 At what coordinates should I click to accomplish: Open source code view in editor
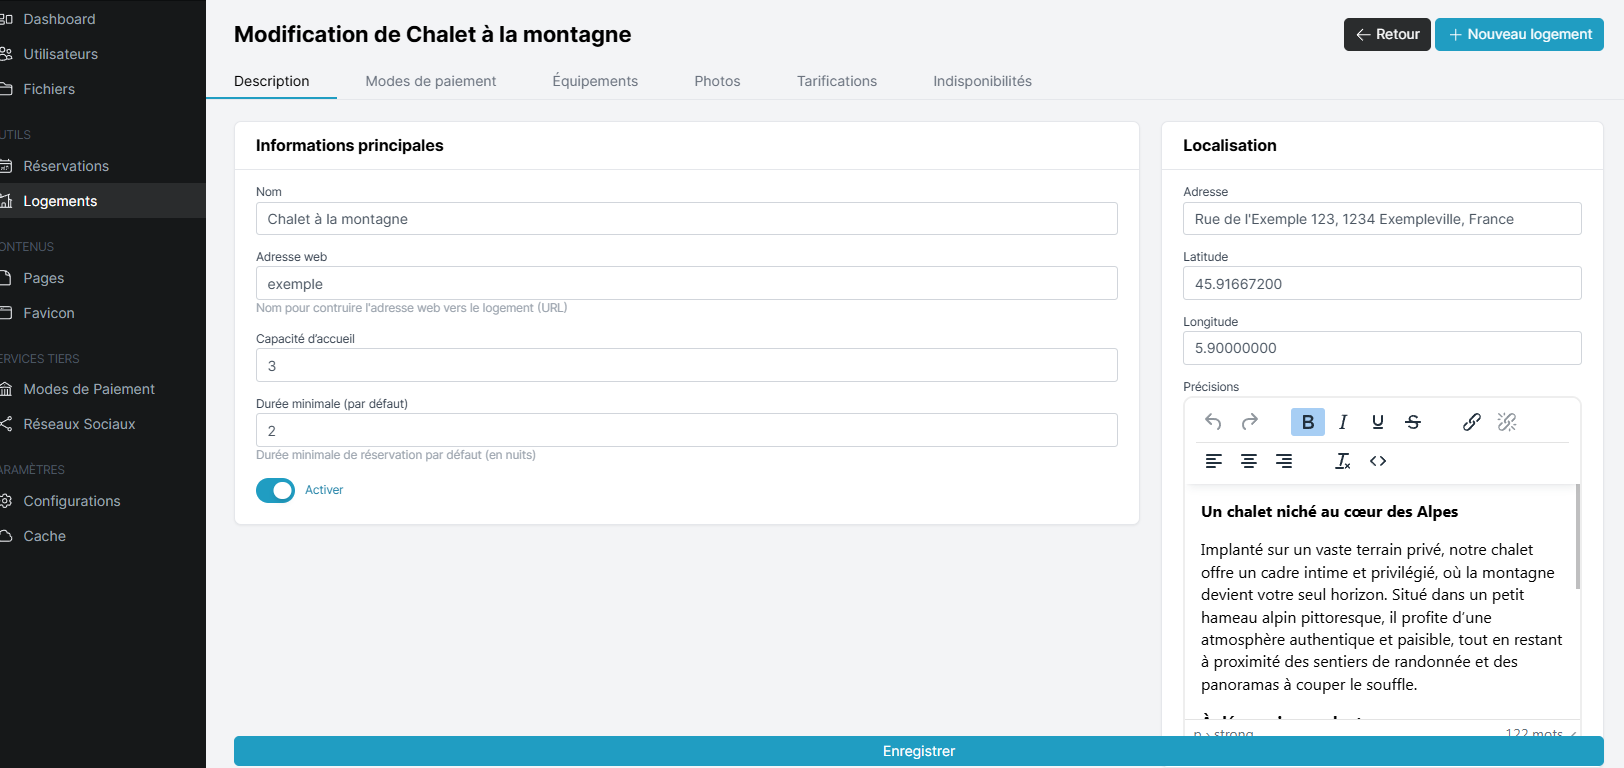point(1378,461)
